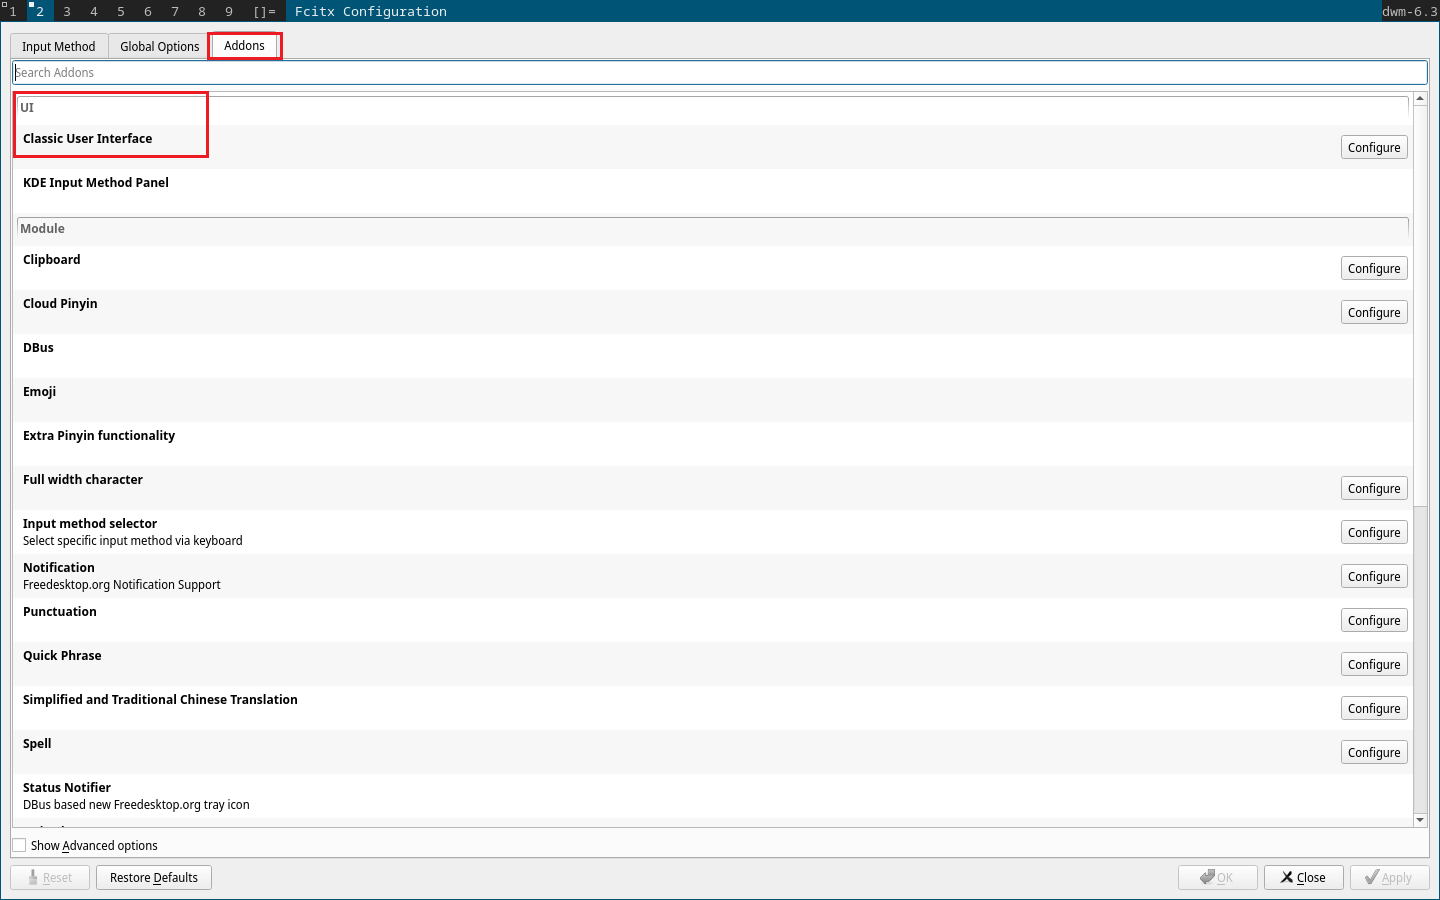
Task: Configure the Spell module
Action: (1374, 752)
